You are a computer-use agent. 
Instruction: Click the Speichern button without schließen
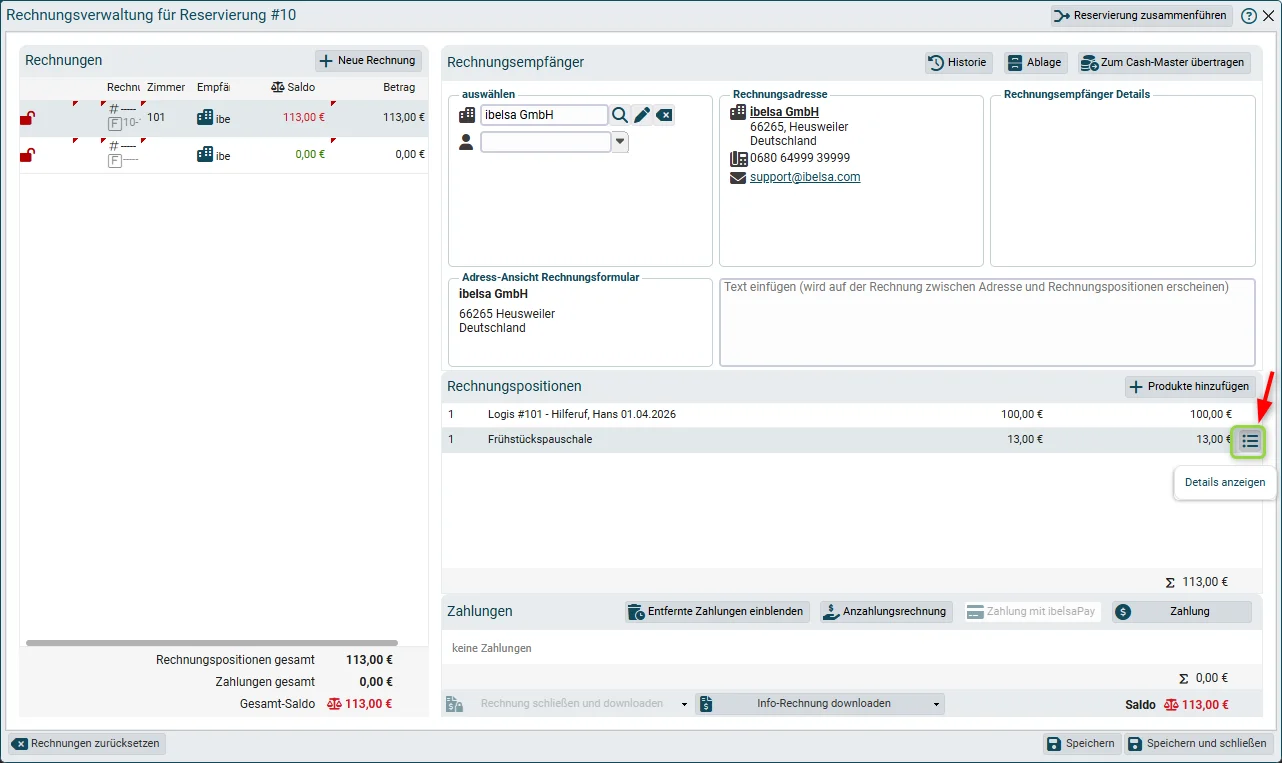coord(1080,744)
